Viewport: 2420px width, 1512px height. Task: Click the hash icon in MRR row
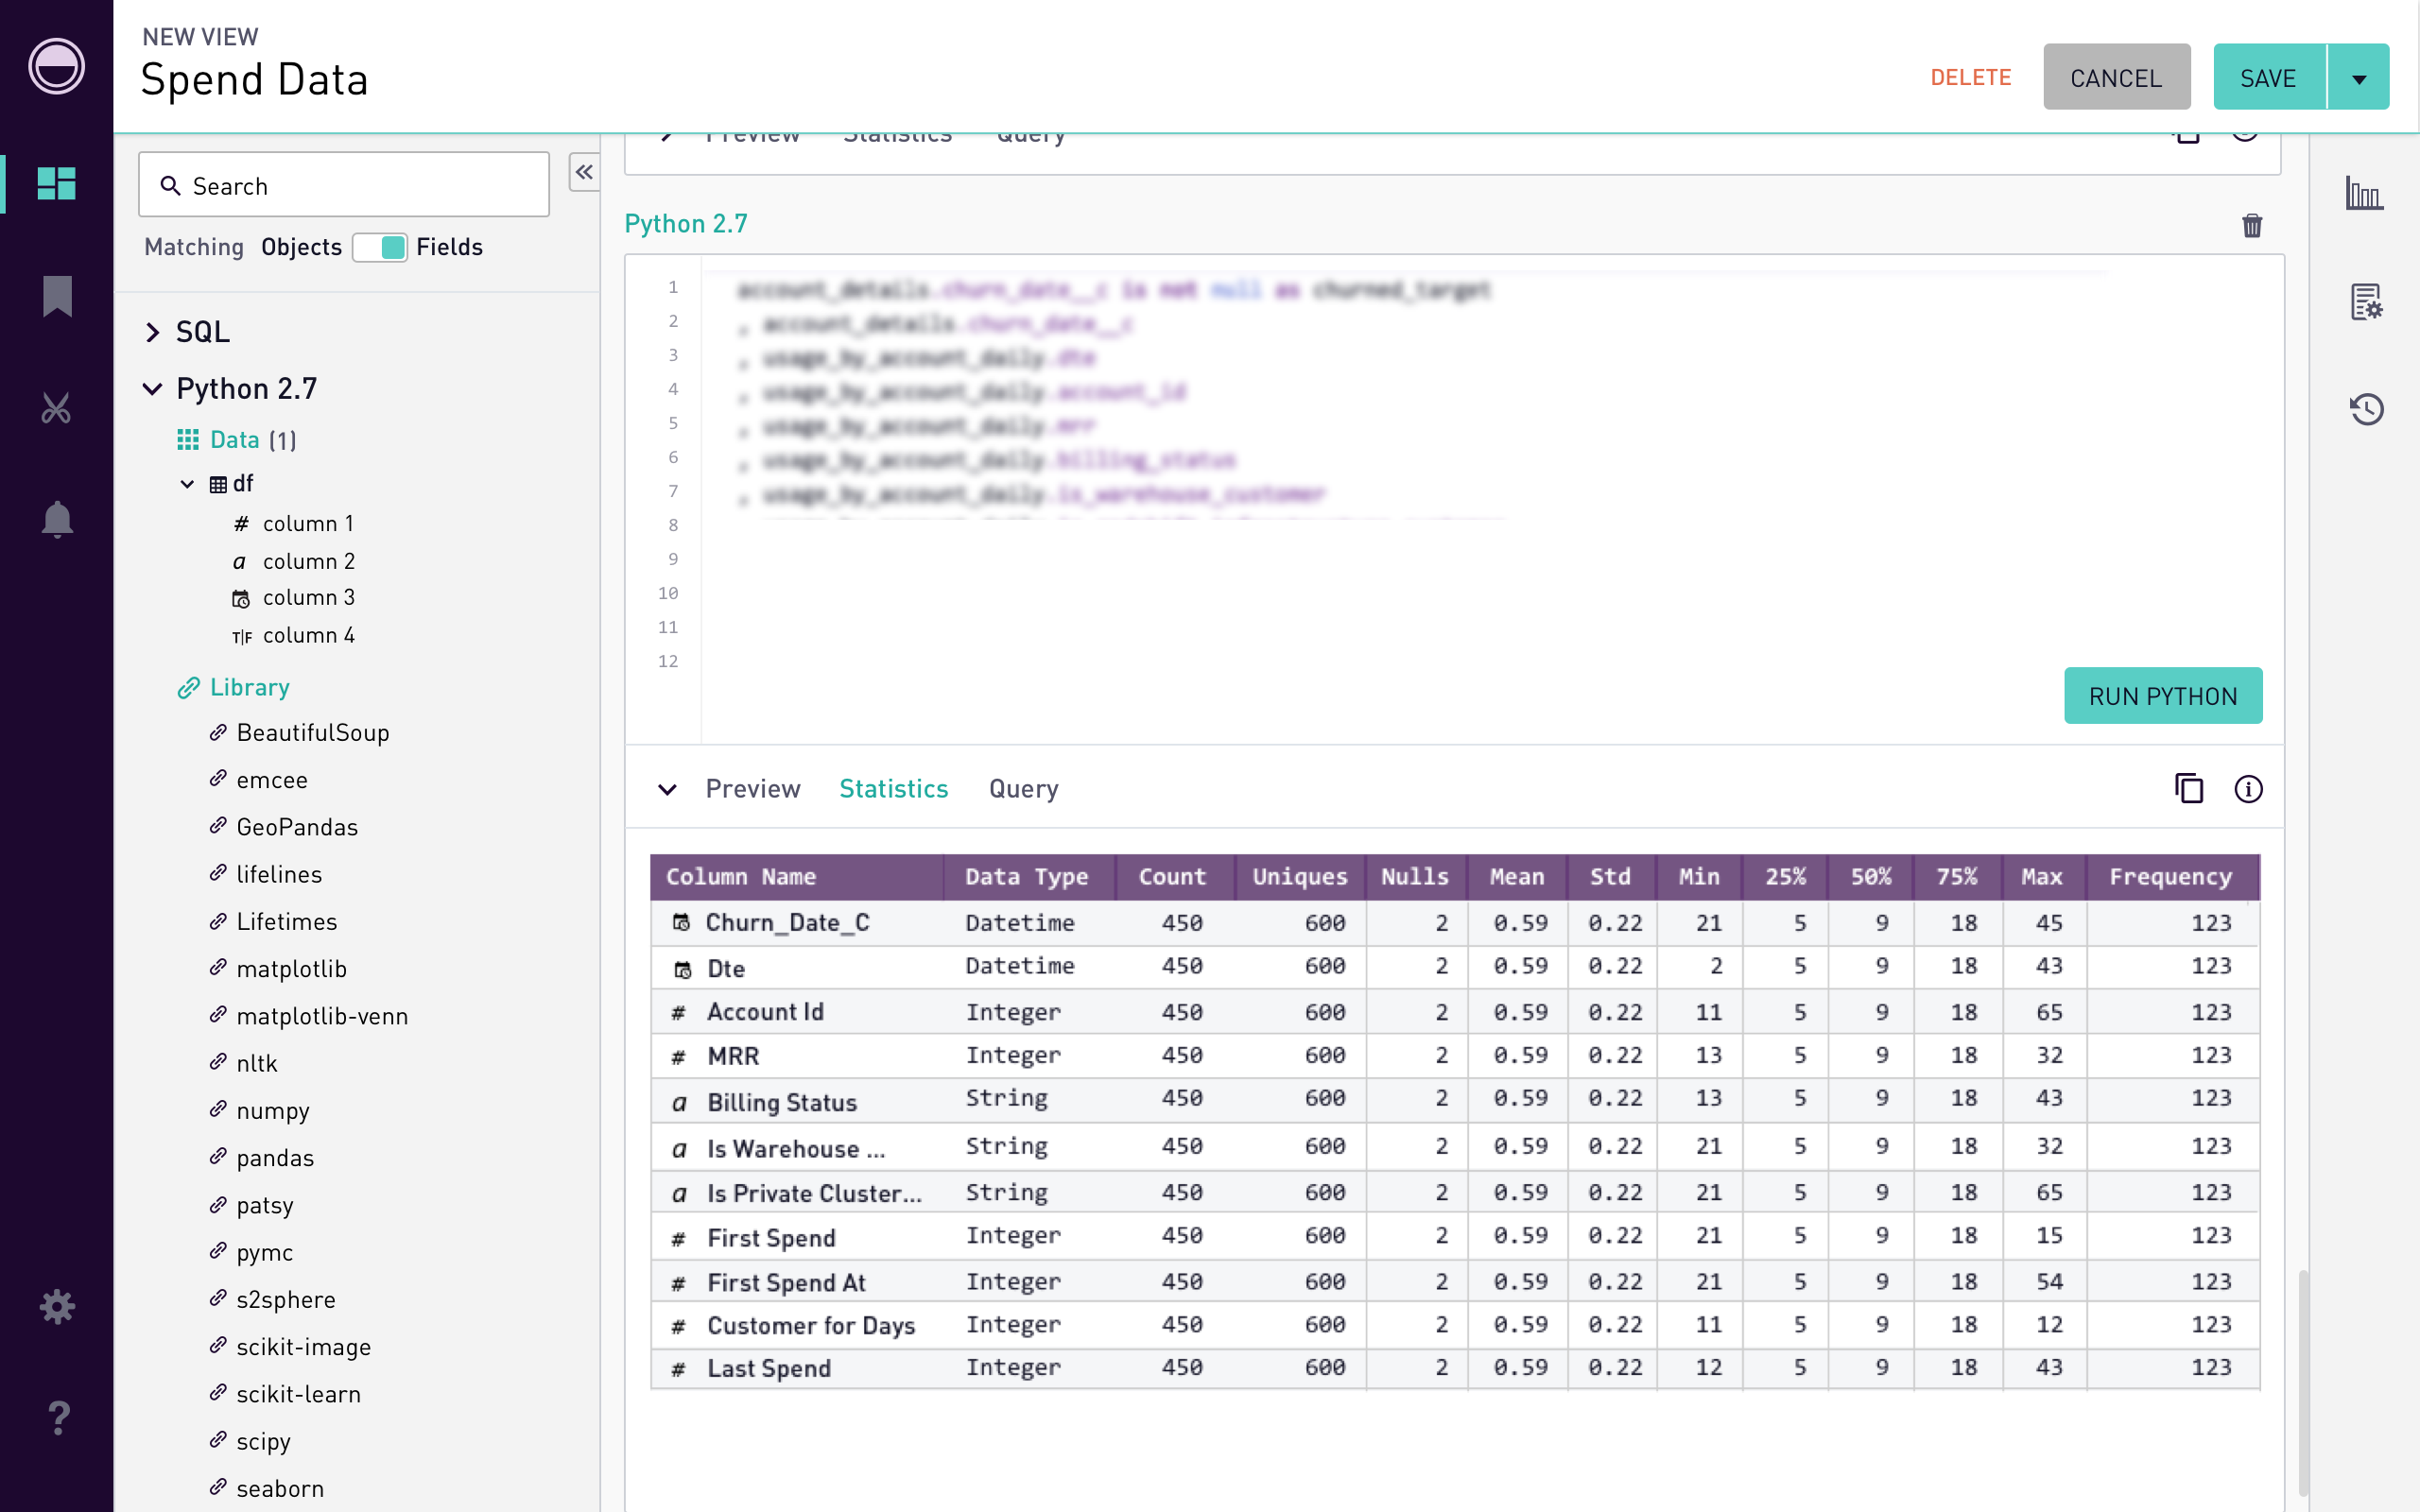[x=678, y=1057]
